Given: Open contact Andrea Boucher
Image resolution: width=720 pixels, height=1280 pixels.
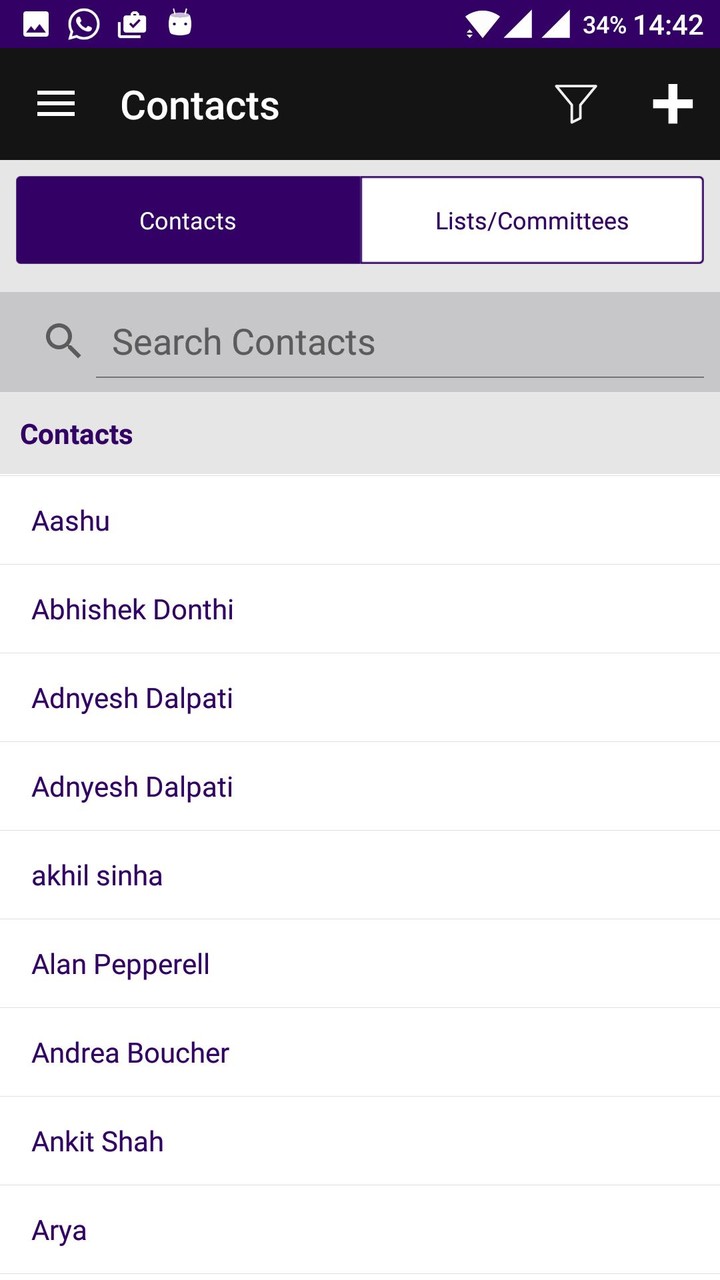Looking at the screenshot, I should pos(360,1052).
